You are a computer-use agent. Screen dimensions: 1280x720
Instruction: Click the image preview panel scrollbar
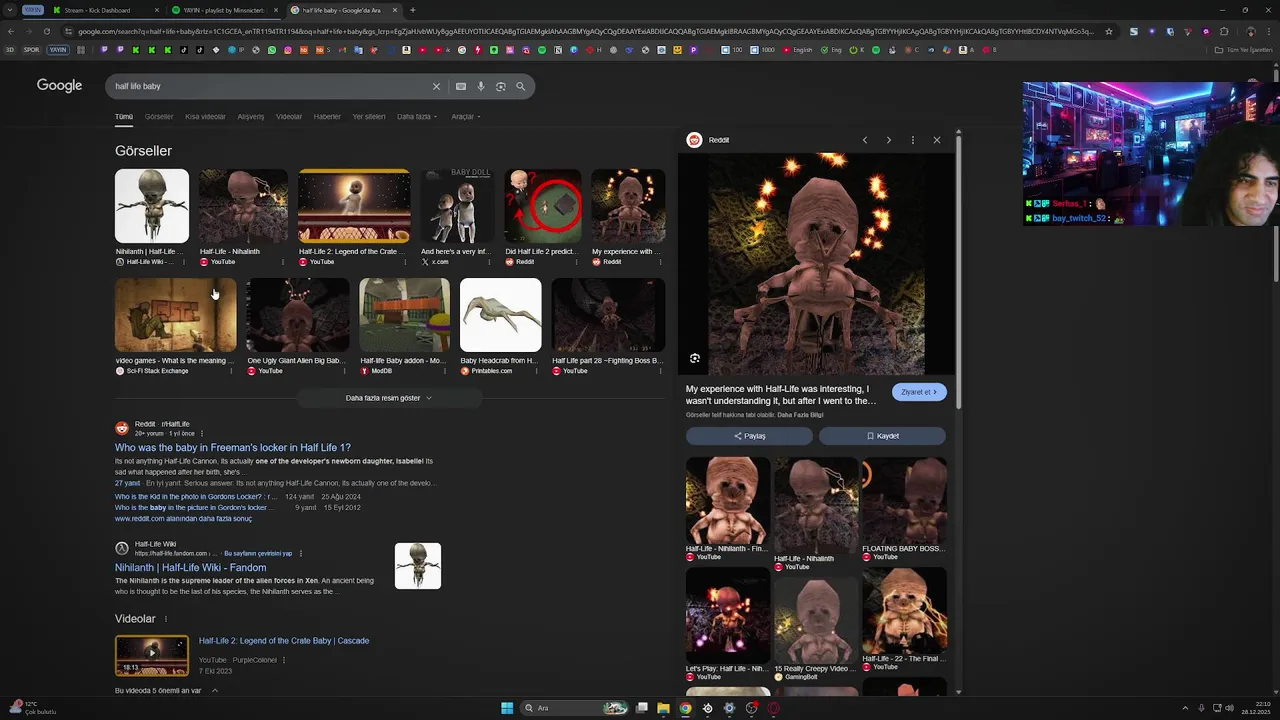click(x=958, y=270)
